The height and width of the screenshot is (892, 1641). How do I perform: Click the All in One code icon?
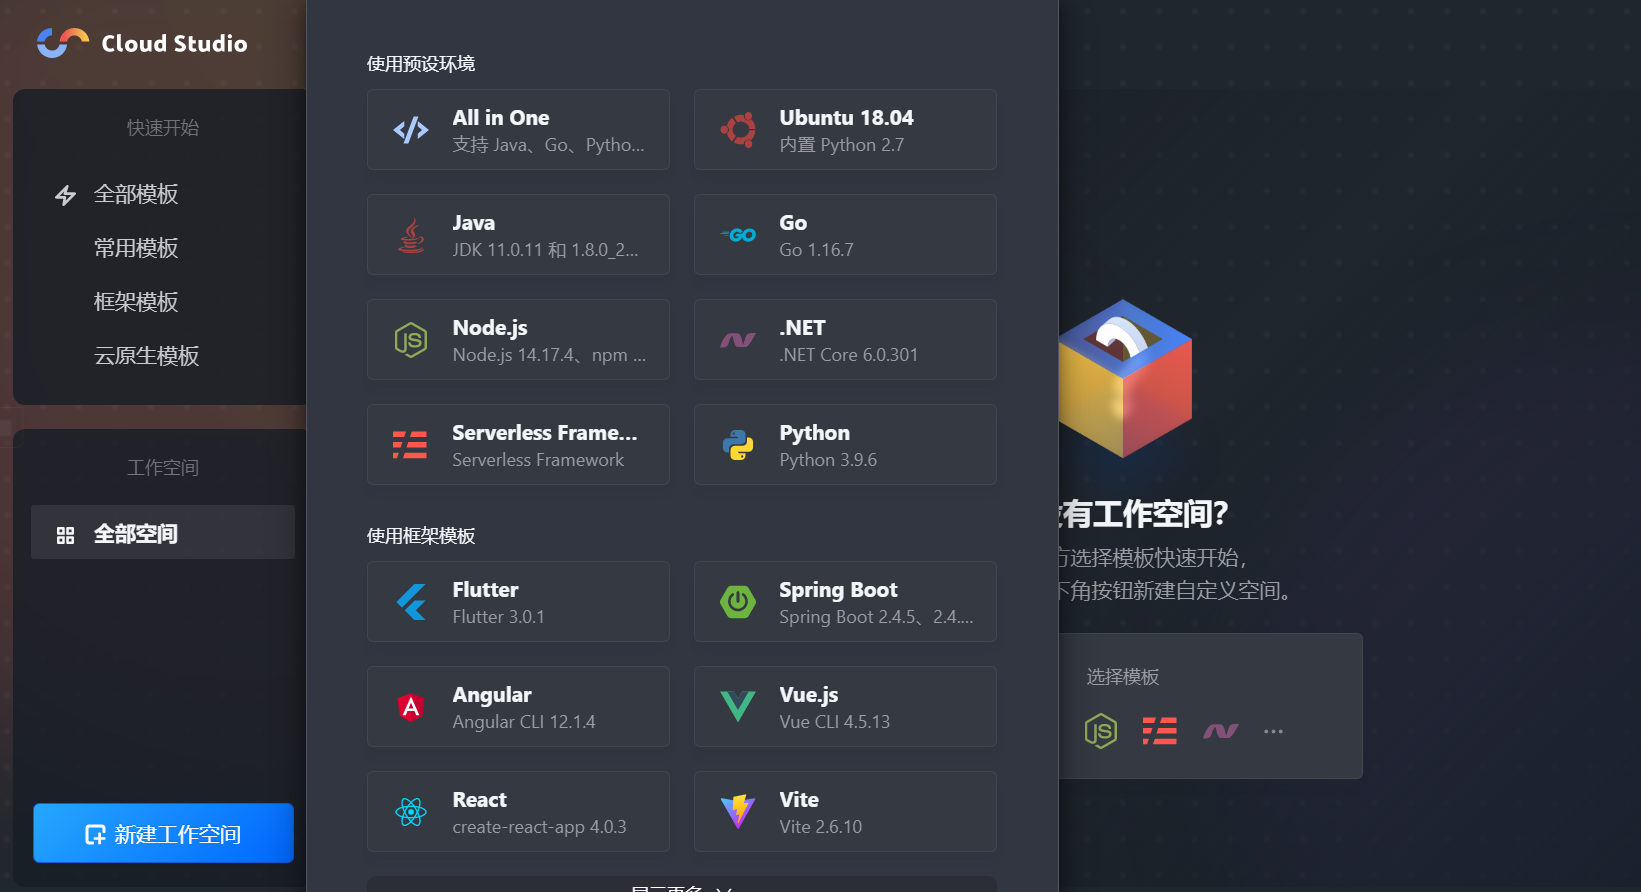click(x=411, y=130)
